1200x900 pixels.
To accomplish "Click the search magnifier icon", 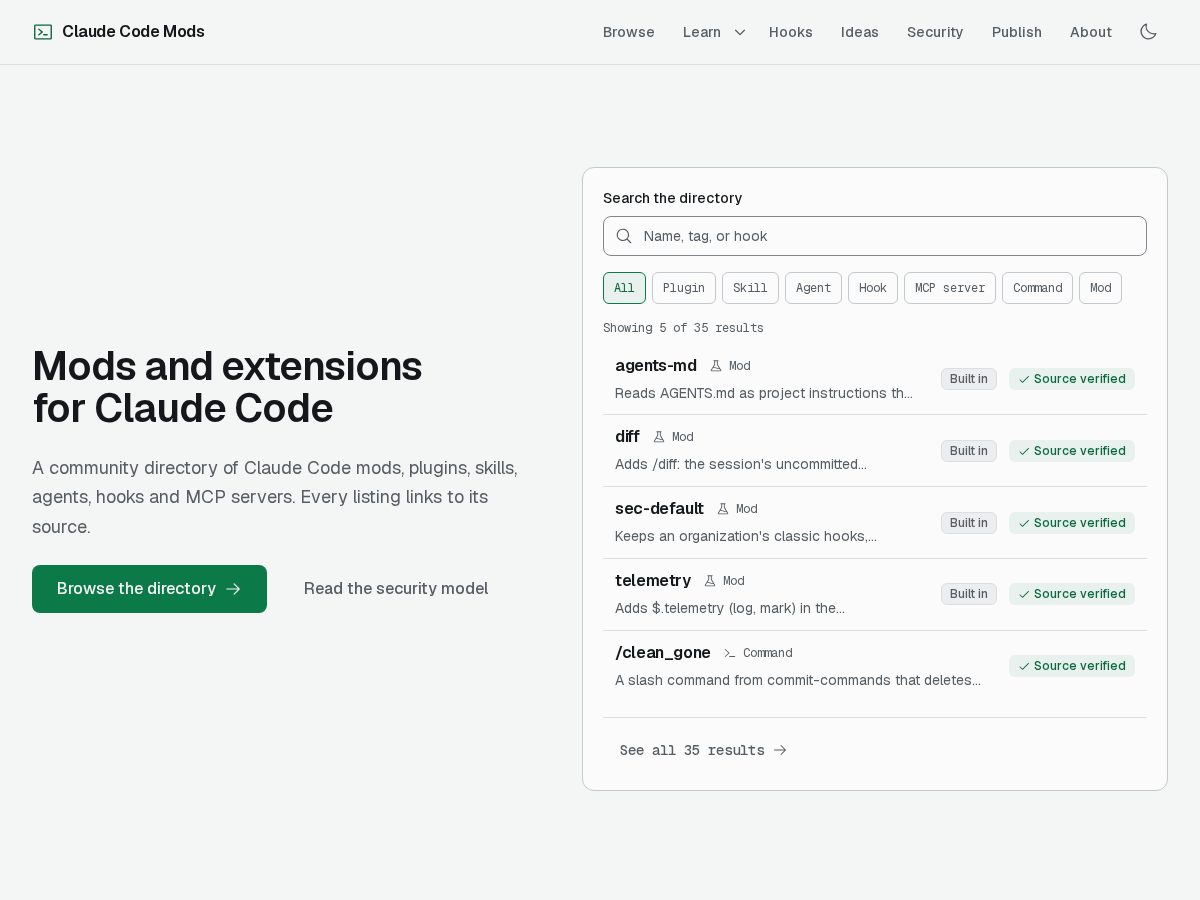I will pyautogui.click(x=624, y=236).
